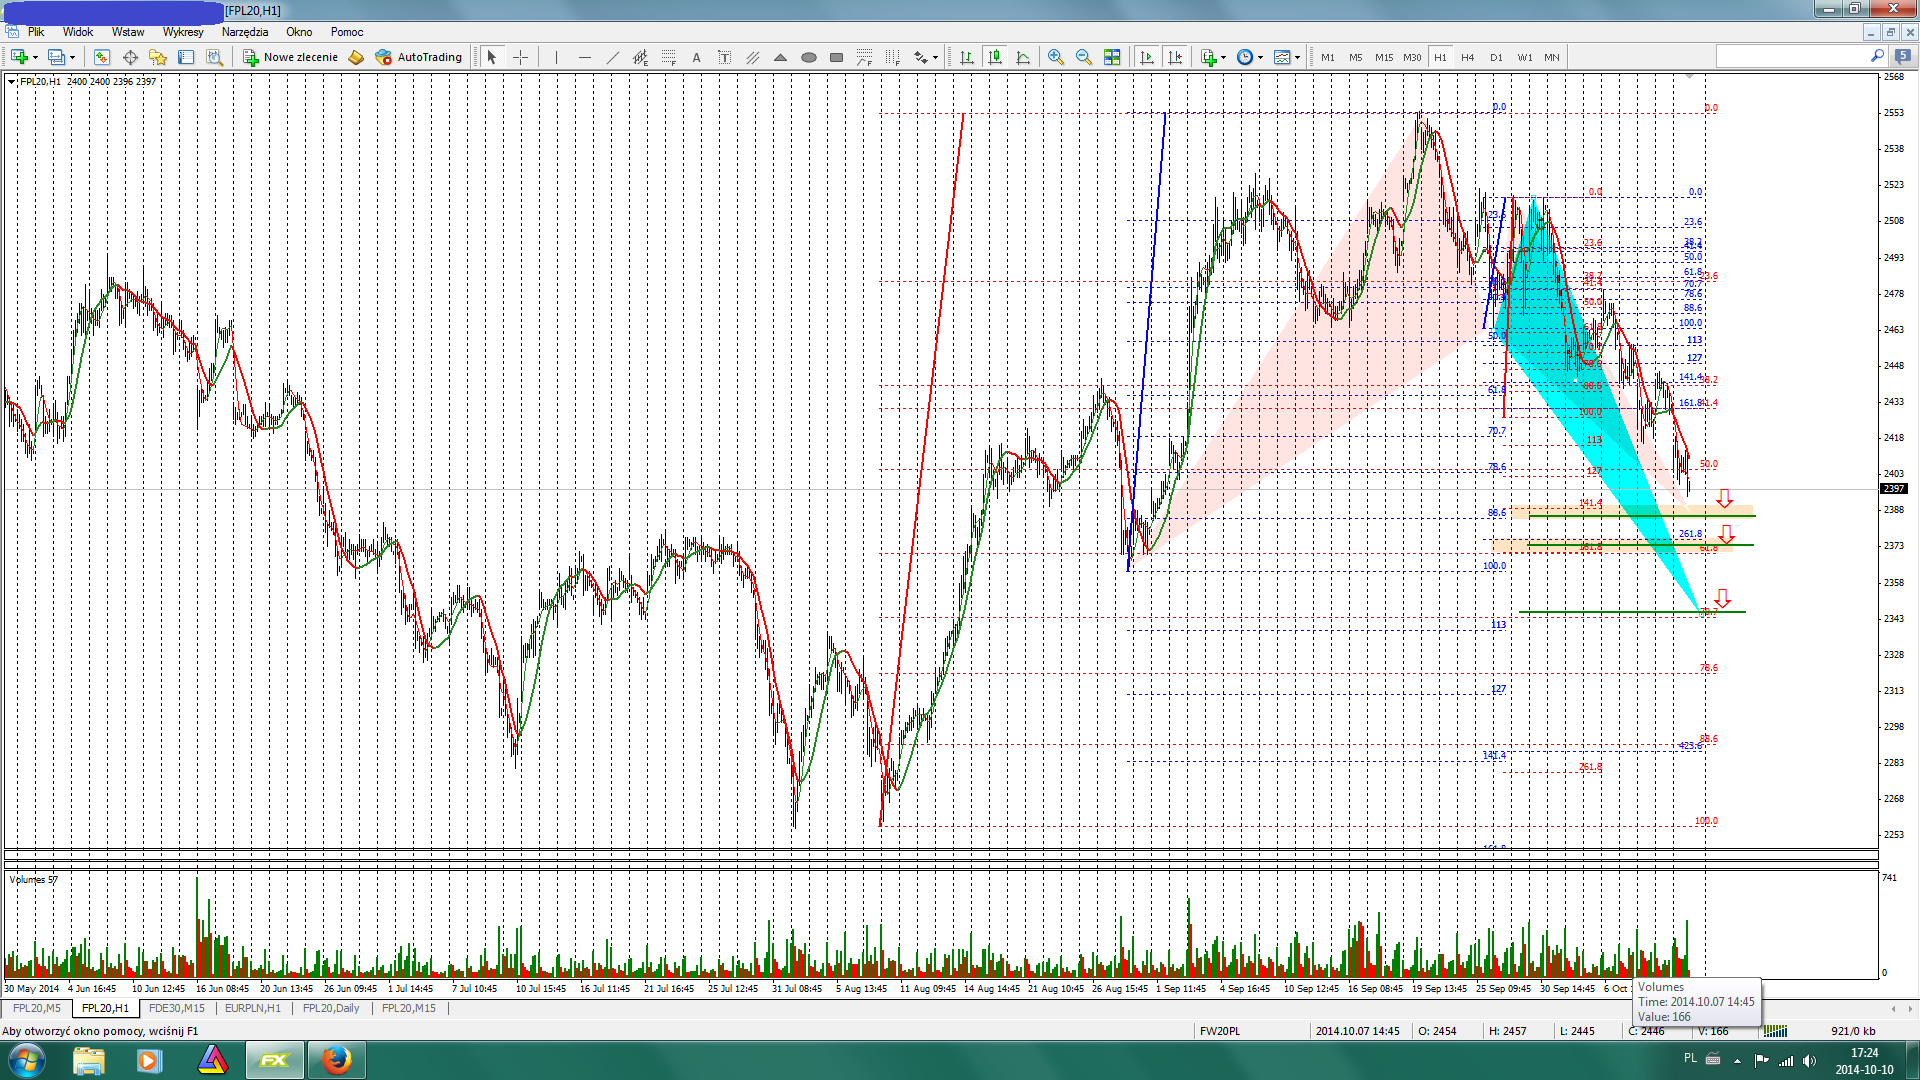Draw a horizontal line tool

[x=584, y=57]
